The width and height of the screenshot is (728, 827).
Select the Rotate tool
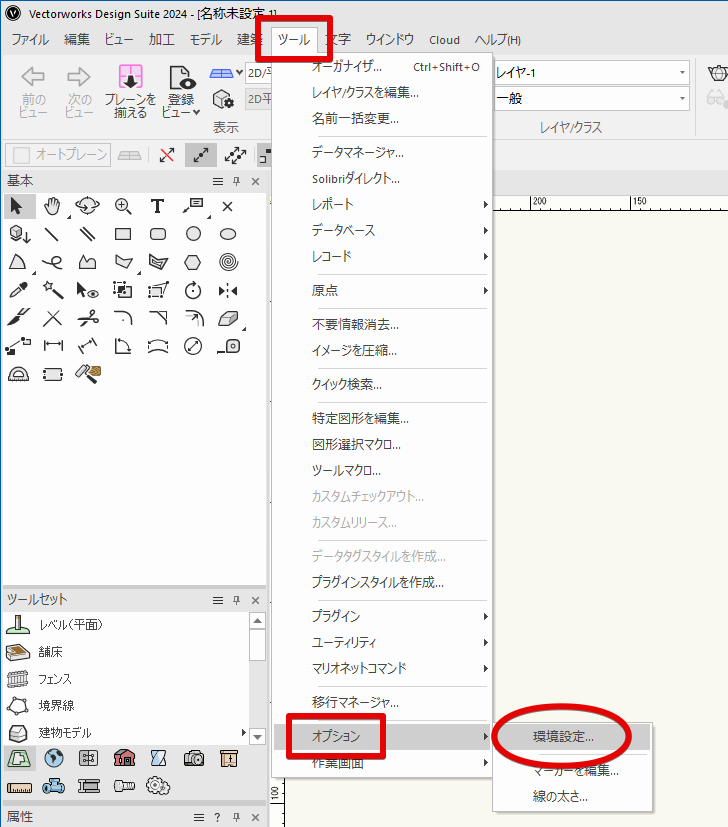click(x=193, y=290)
